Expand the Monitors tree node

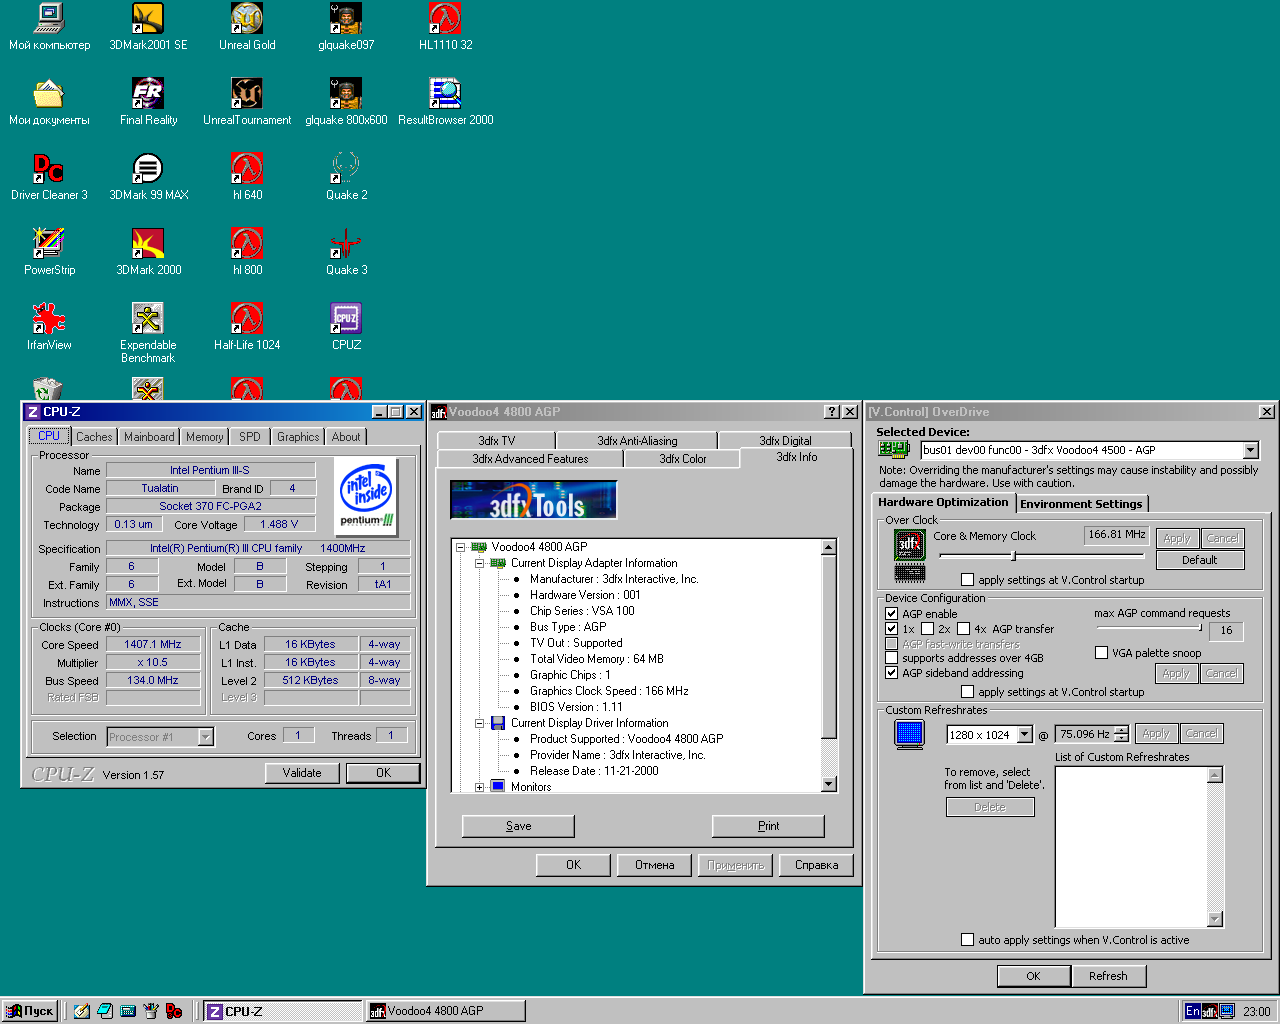pyautogui.click(x=480, y=787)
